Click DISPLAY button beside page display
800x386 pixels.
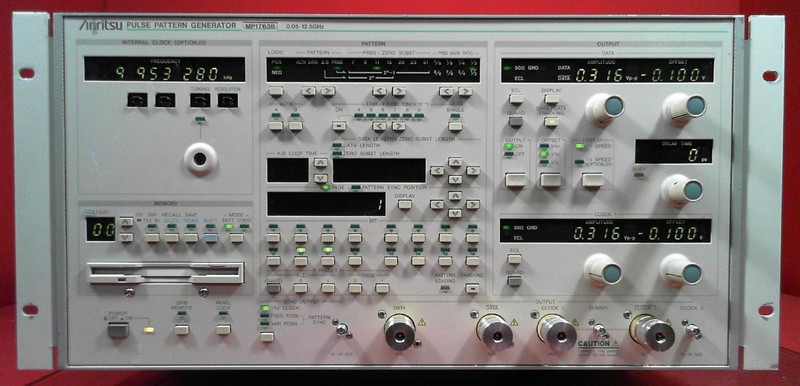coord(405,204)
